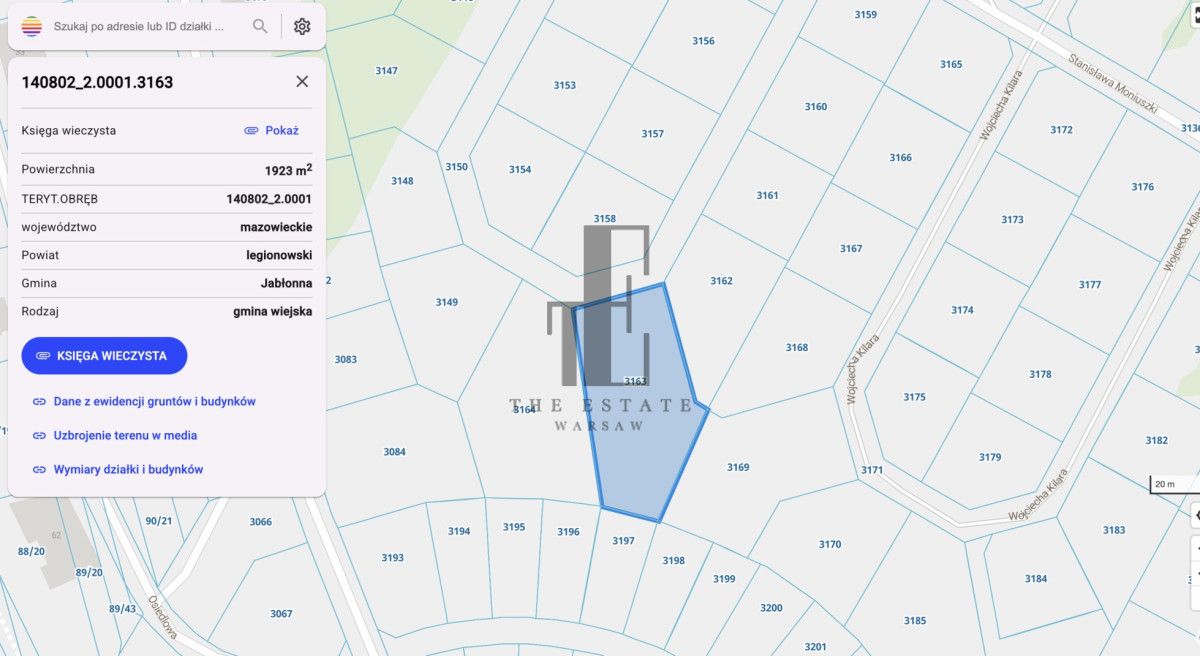Focus the address or parcel ID search field
This screenshot has width=1200, height=656.
click(140, 26)
